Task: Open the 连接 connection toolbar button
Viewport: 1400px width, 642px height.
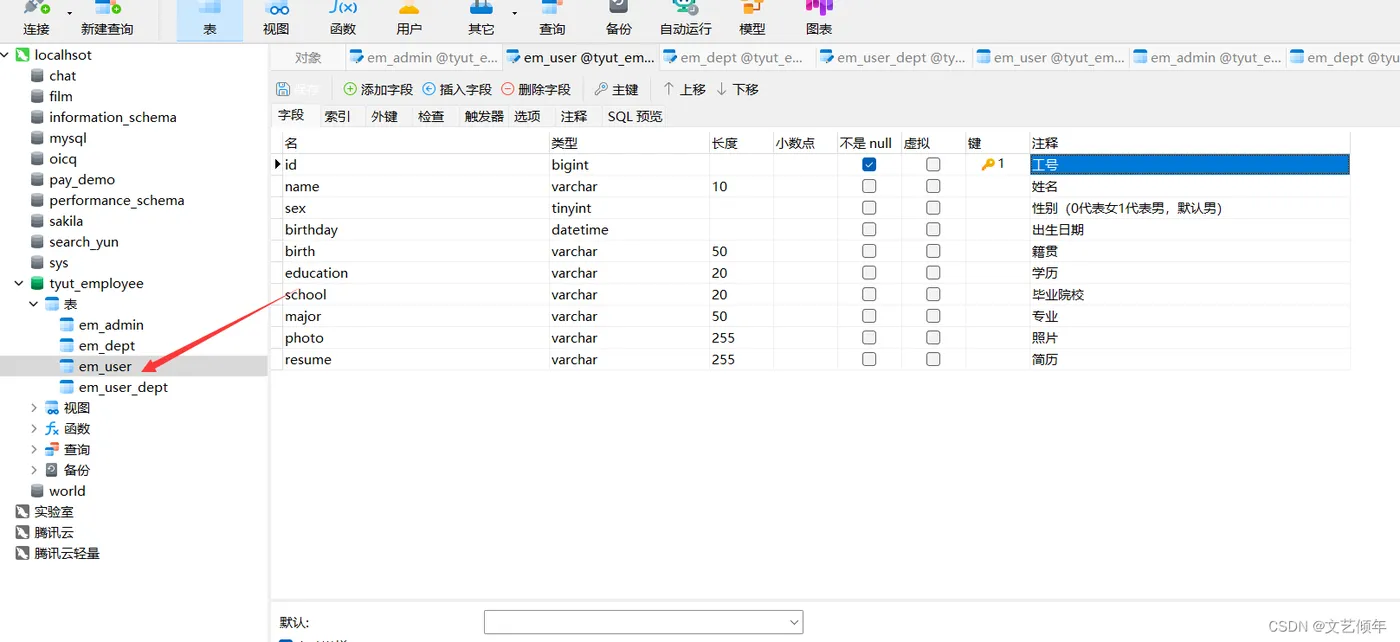Action: coord(36,19)
